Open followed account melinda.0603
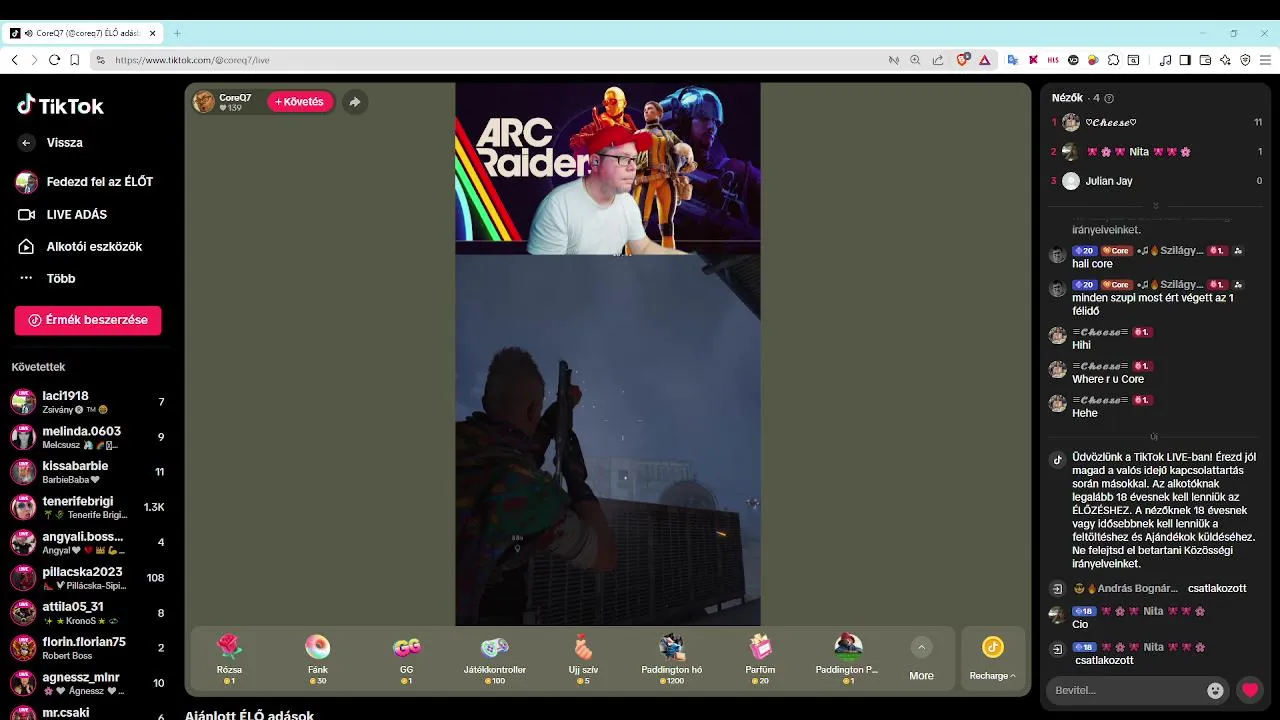1280x720 pixels. click(x=88, y=437)
